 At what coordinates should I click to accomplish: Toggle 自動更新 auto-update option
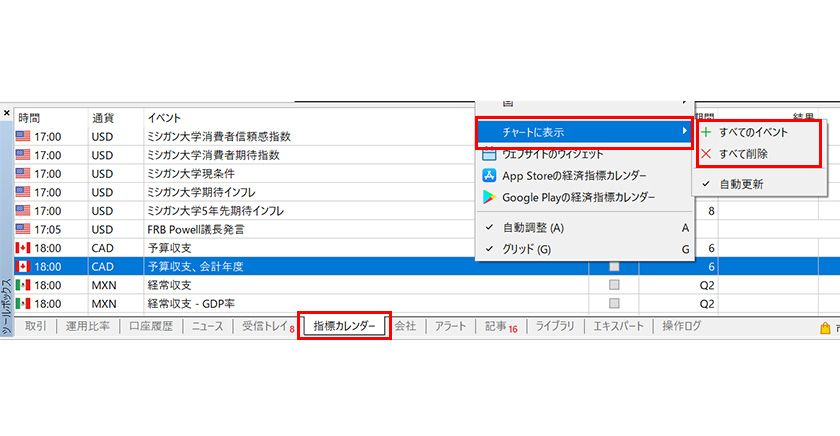click(x=760, y=184)
